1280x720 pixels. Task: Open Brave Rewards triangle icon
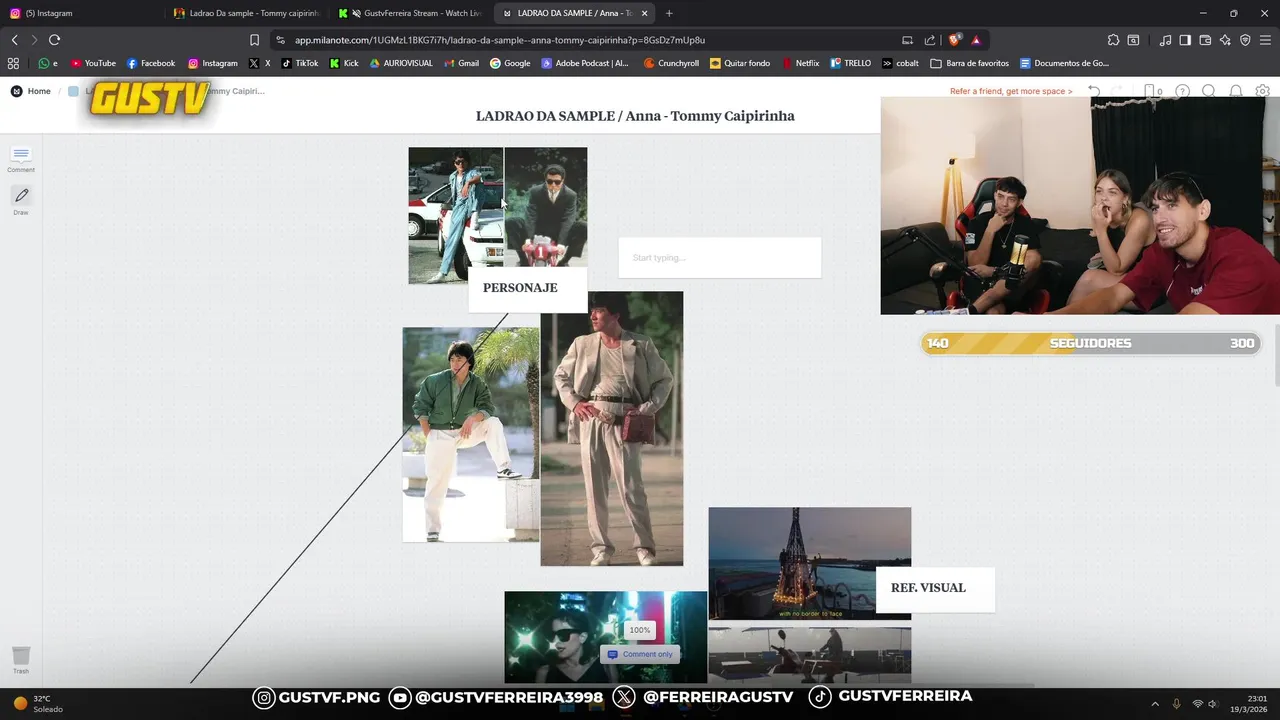976,40
